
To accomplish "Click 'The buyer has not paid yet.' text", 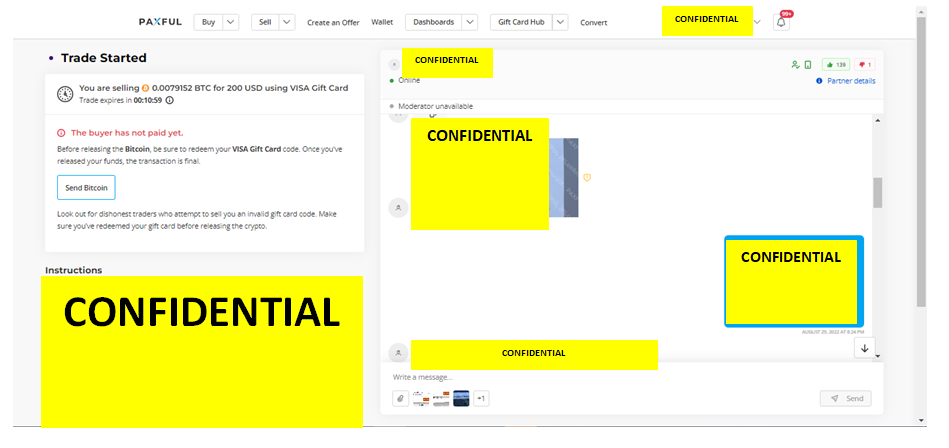I will [127, 133].
